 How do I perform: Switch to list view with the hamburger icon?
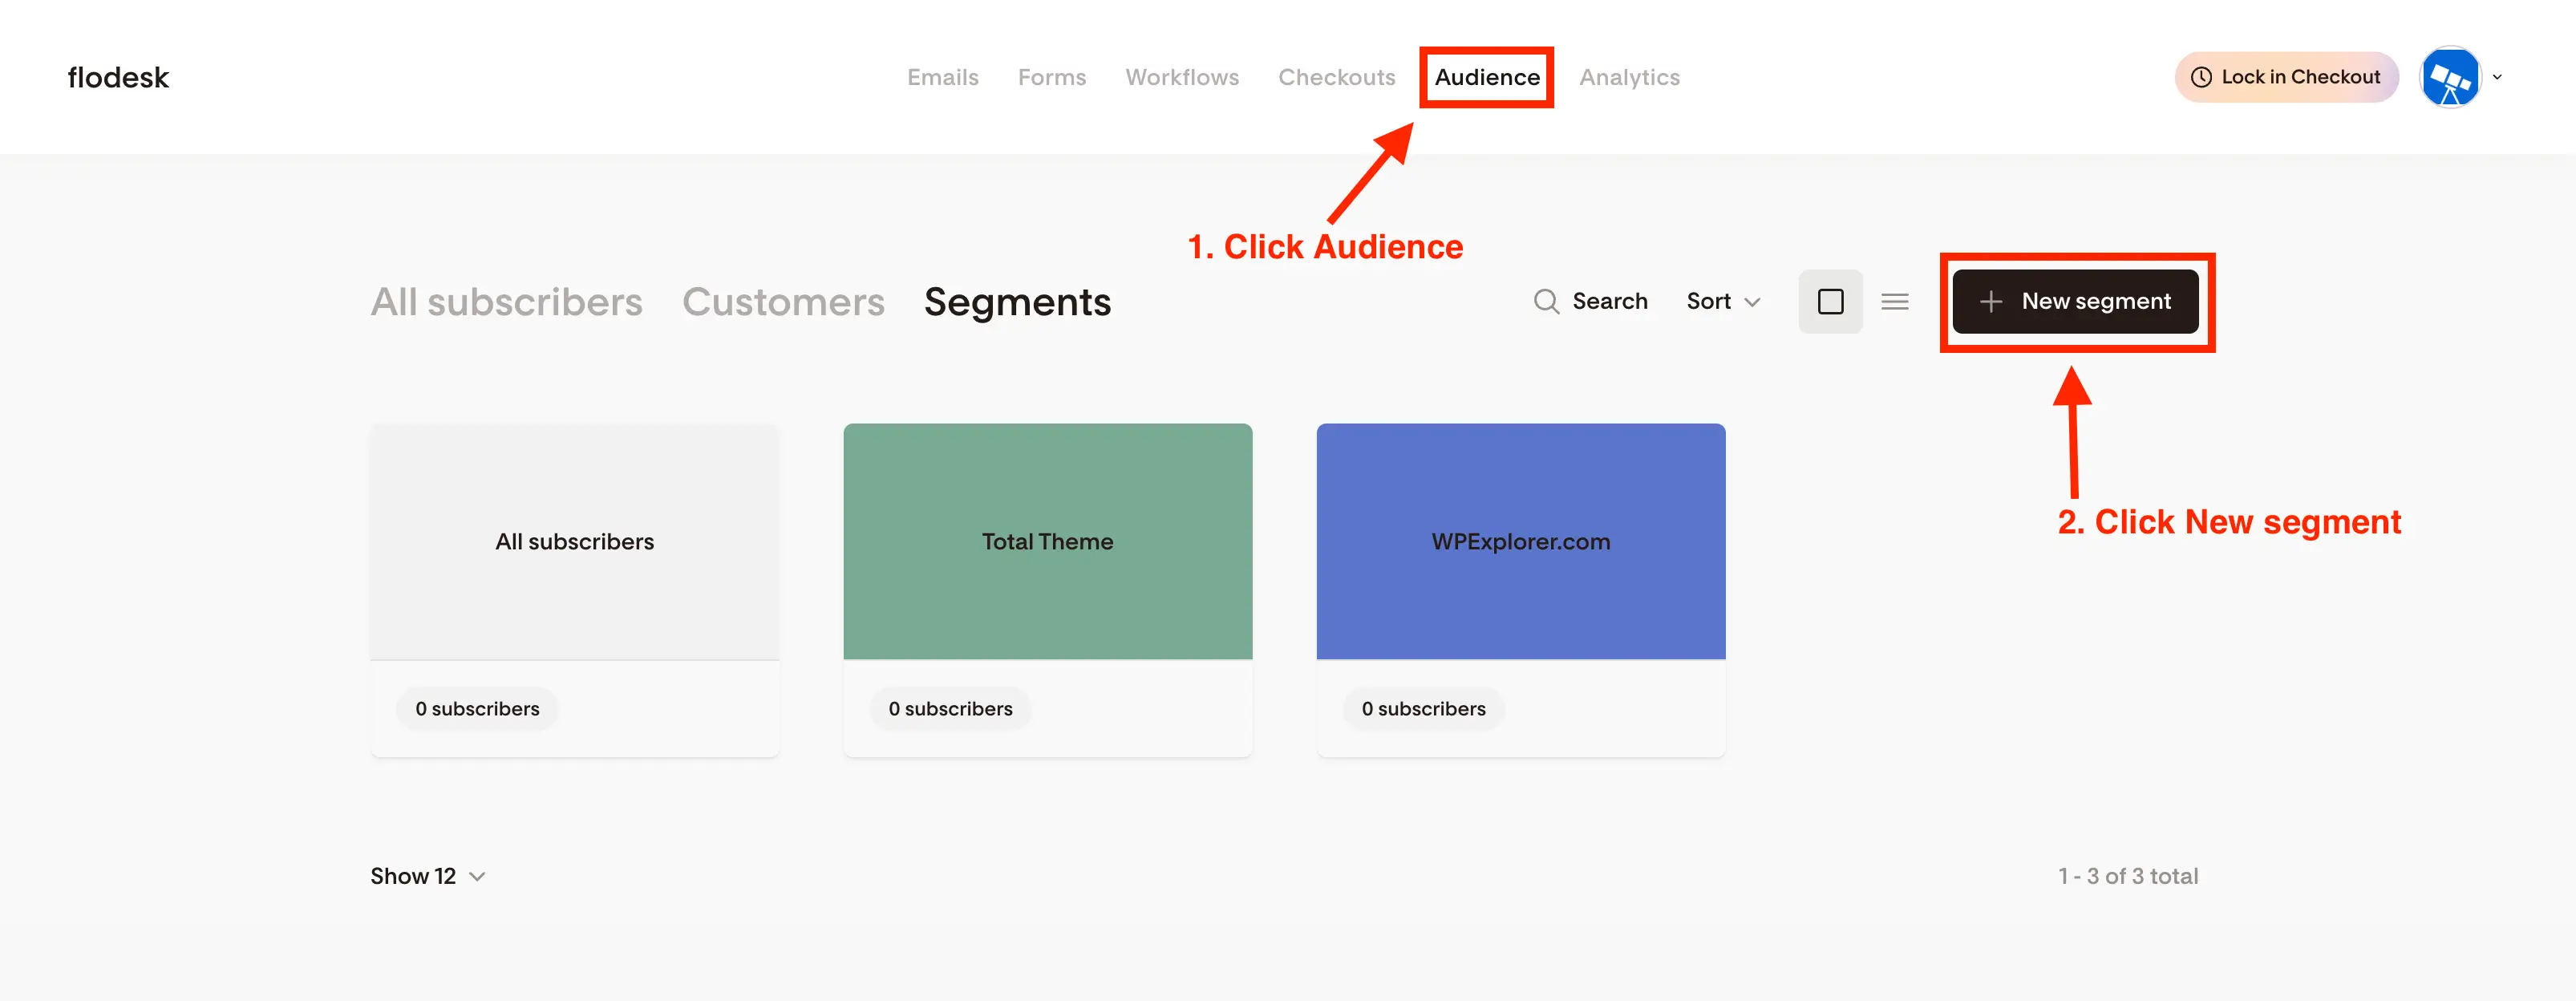click(1895, 301)
